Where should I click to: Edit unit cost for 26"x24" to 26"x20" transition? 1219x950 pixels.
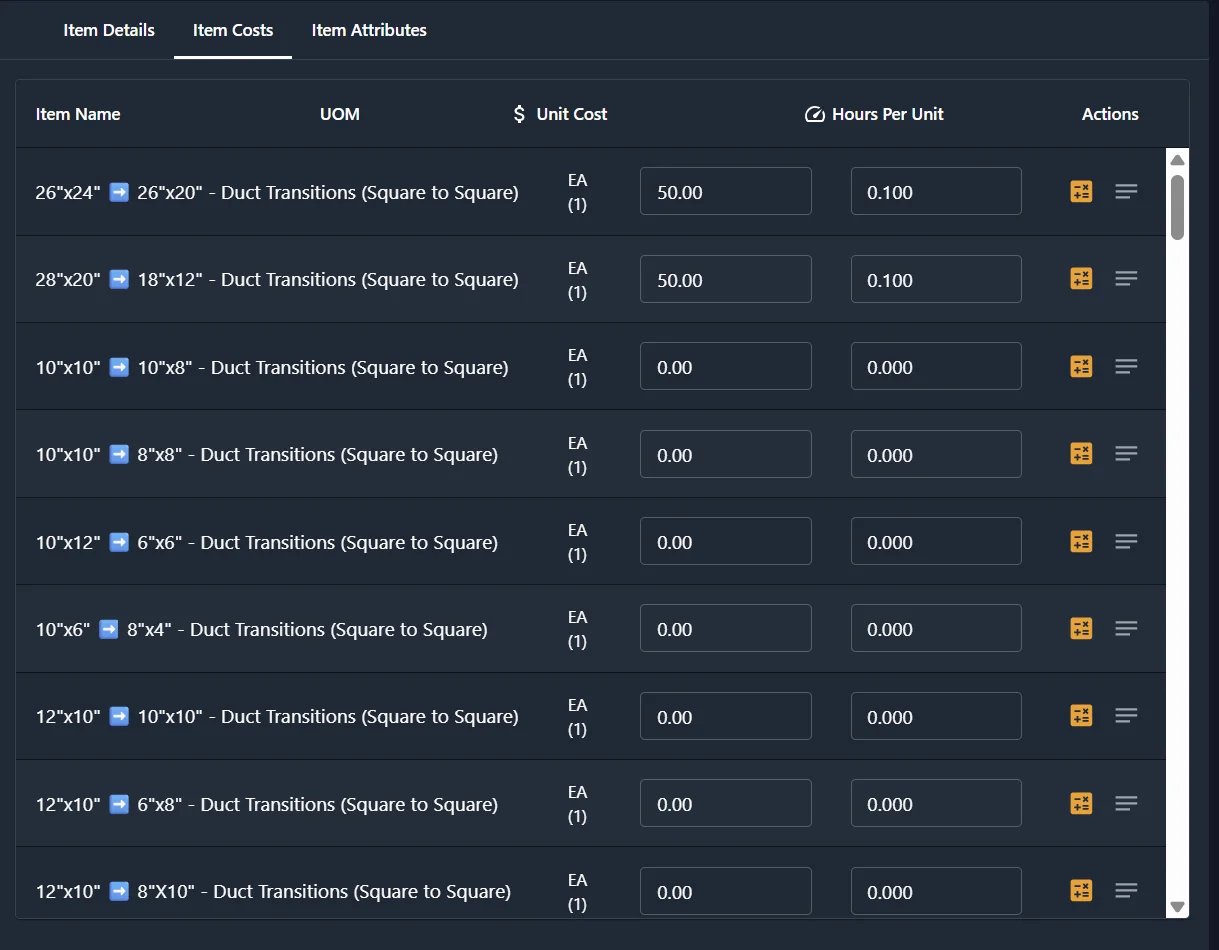coord(725,192)
